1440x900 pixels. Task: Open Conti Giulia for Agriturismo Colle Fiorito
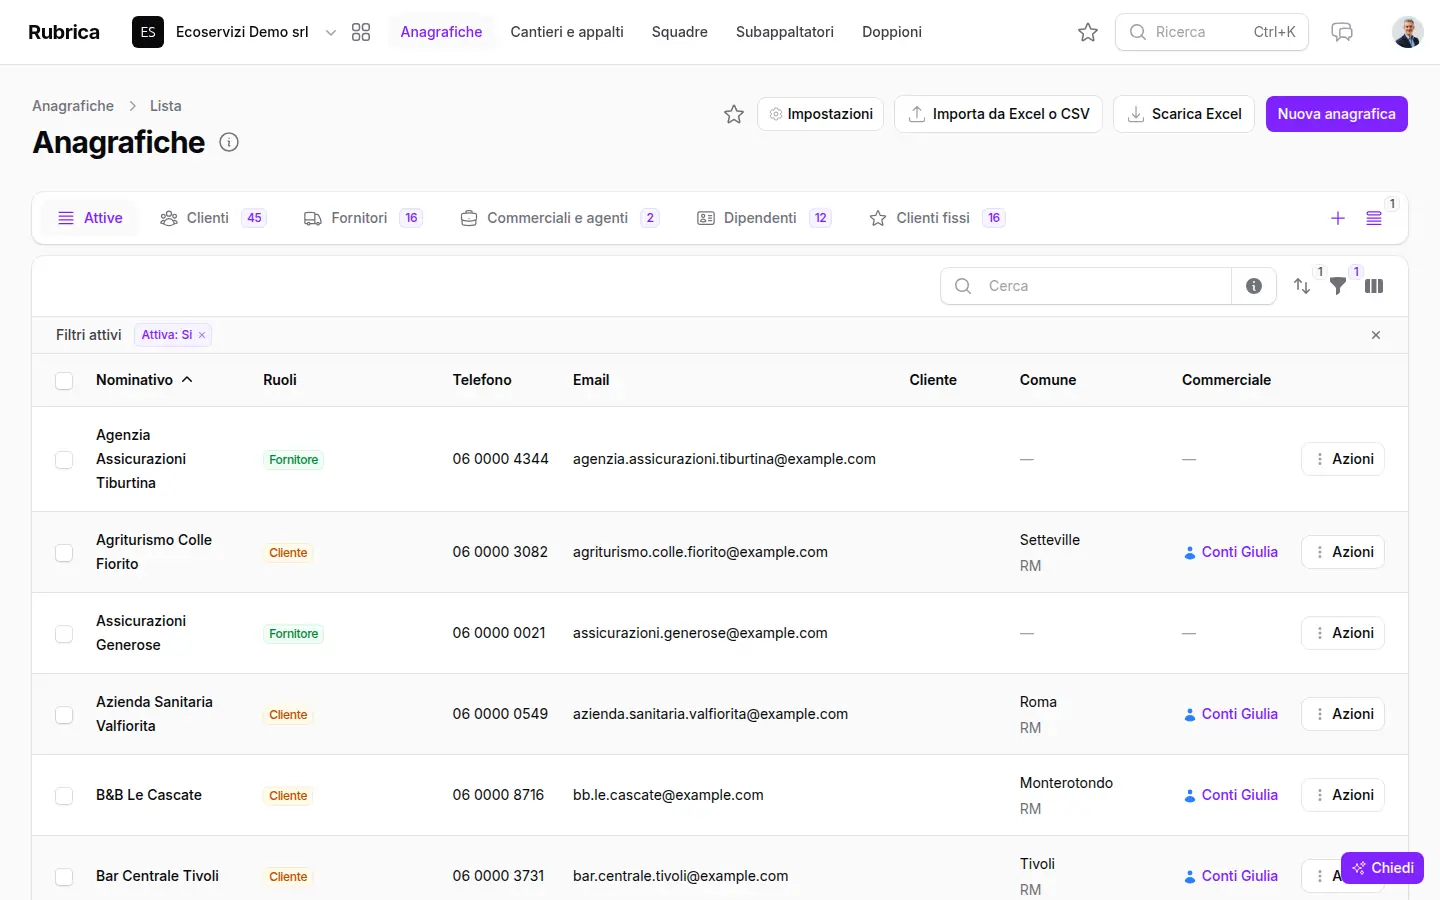tap(1231, 552)
